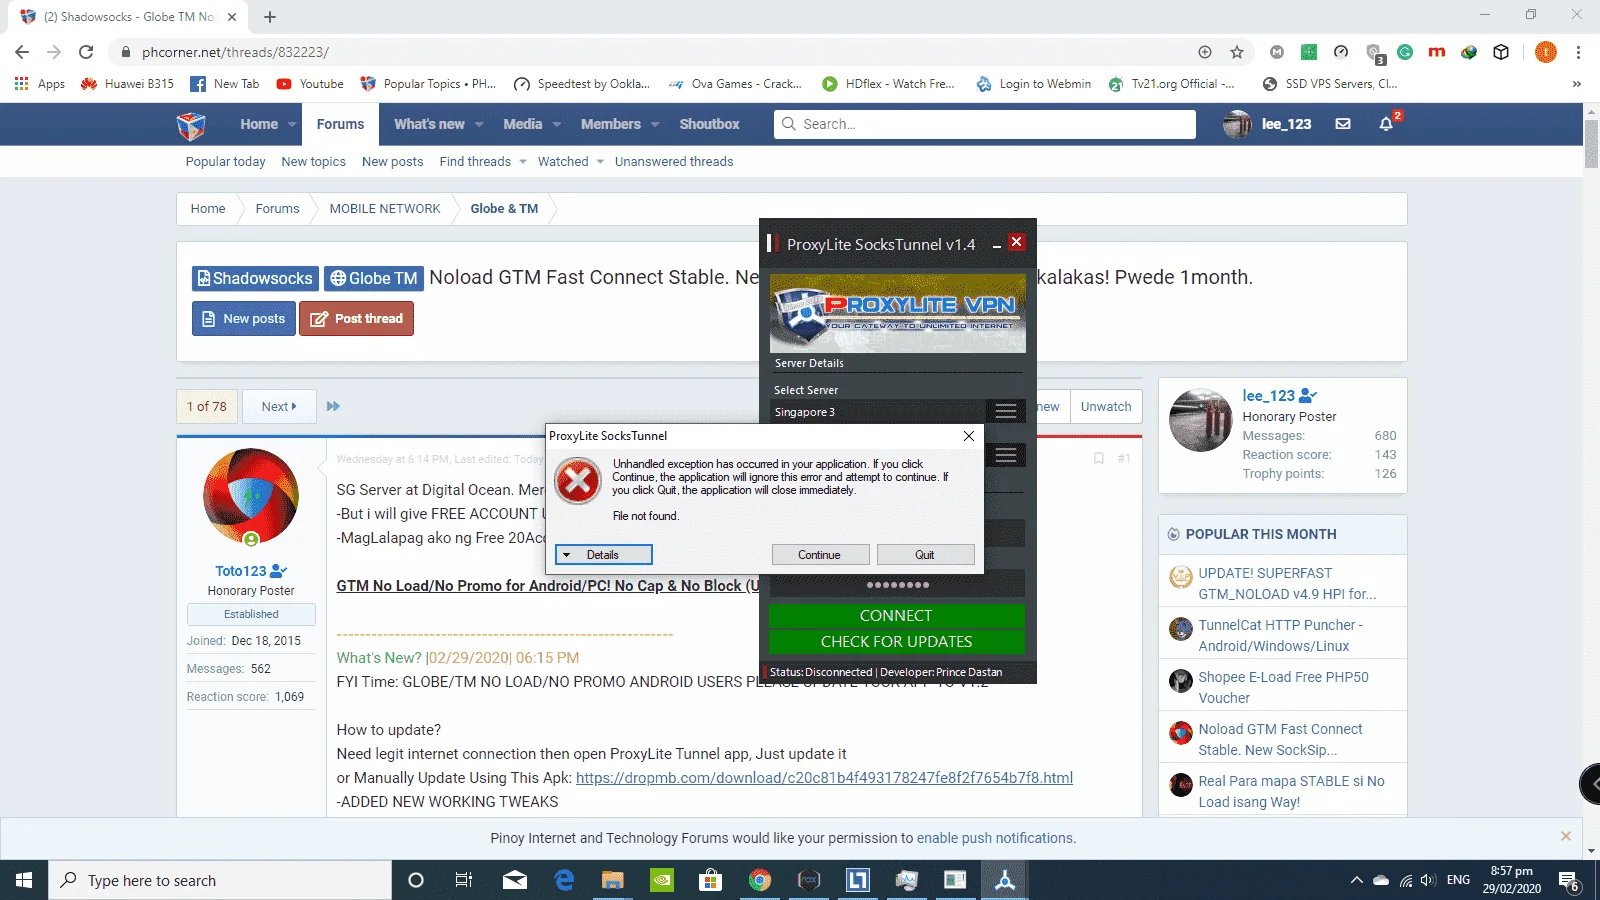The width and height of the screenshot is (1600, 900).
Task: Select New topics in the sub-navigation
Action: point(313,161)
